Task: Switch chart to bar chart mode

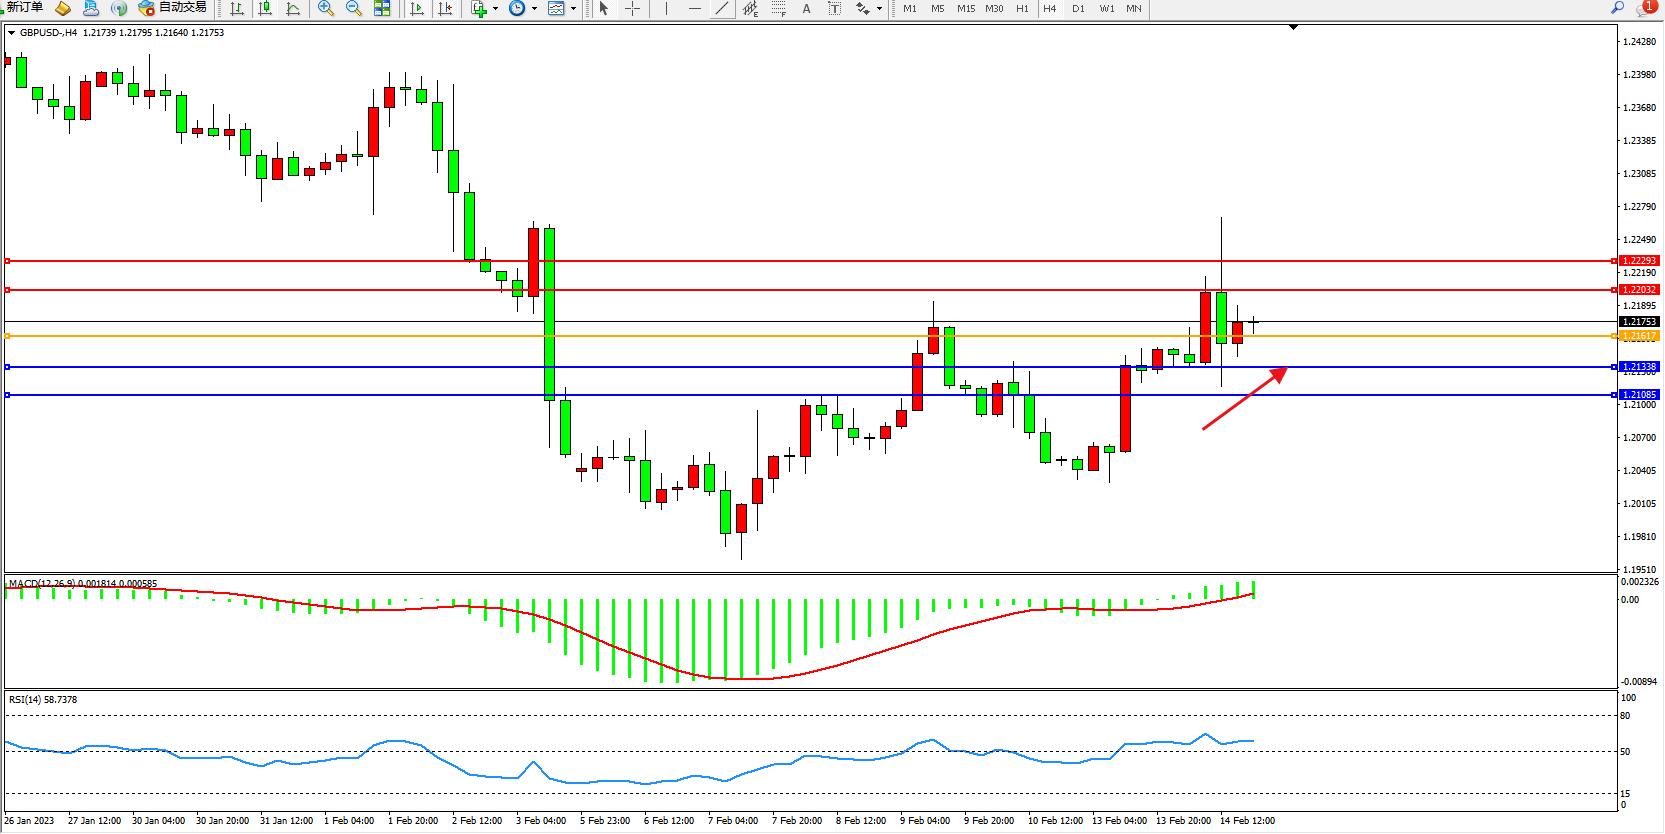Action: click(x=237, y=8)
